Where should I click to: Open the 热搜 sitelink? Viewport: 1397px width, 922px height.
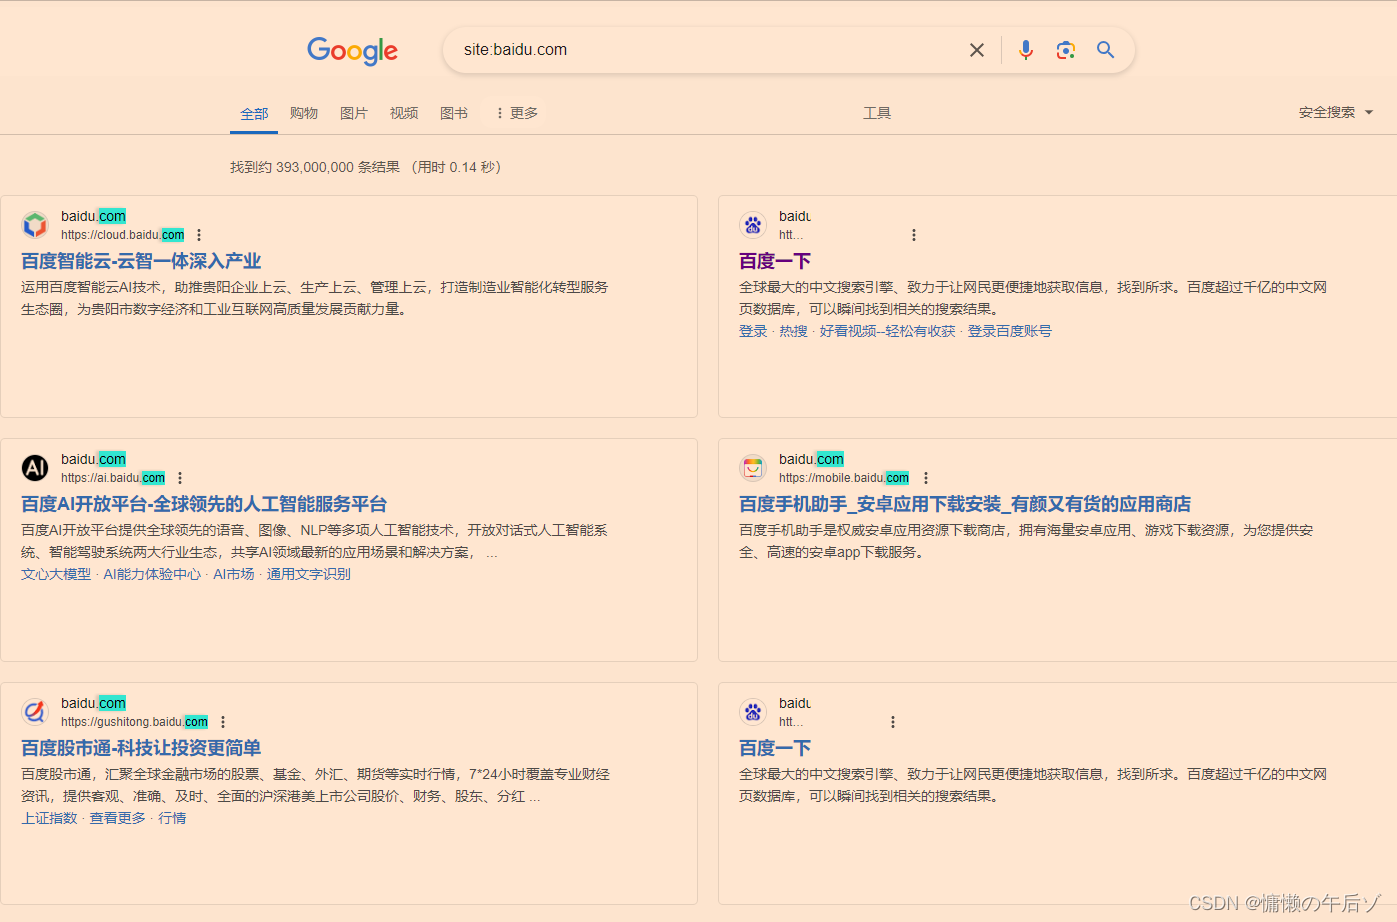(793, 331)
